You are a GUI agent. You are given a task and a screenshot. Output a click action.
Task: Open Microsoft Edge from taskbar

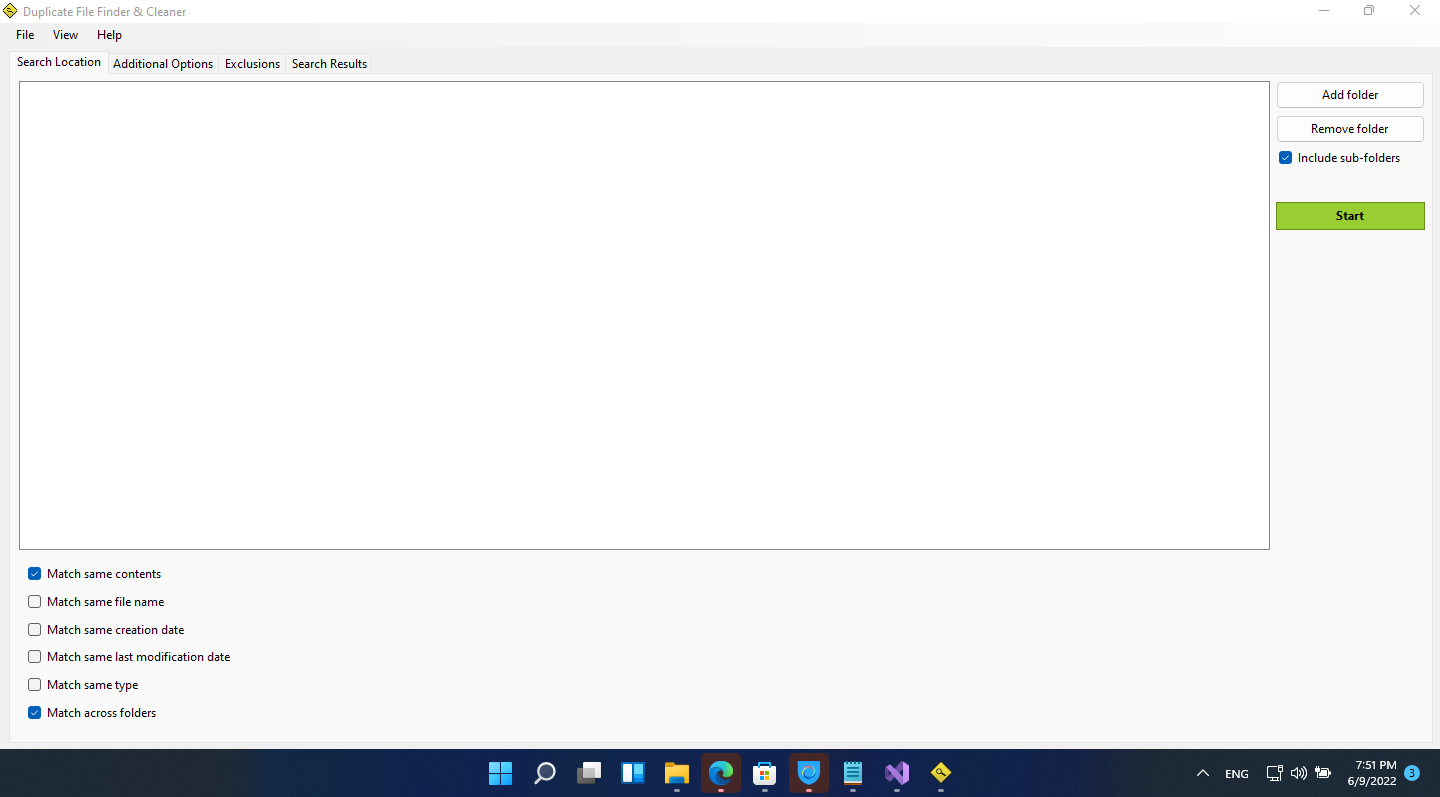pos(721,773)
